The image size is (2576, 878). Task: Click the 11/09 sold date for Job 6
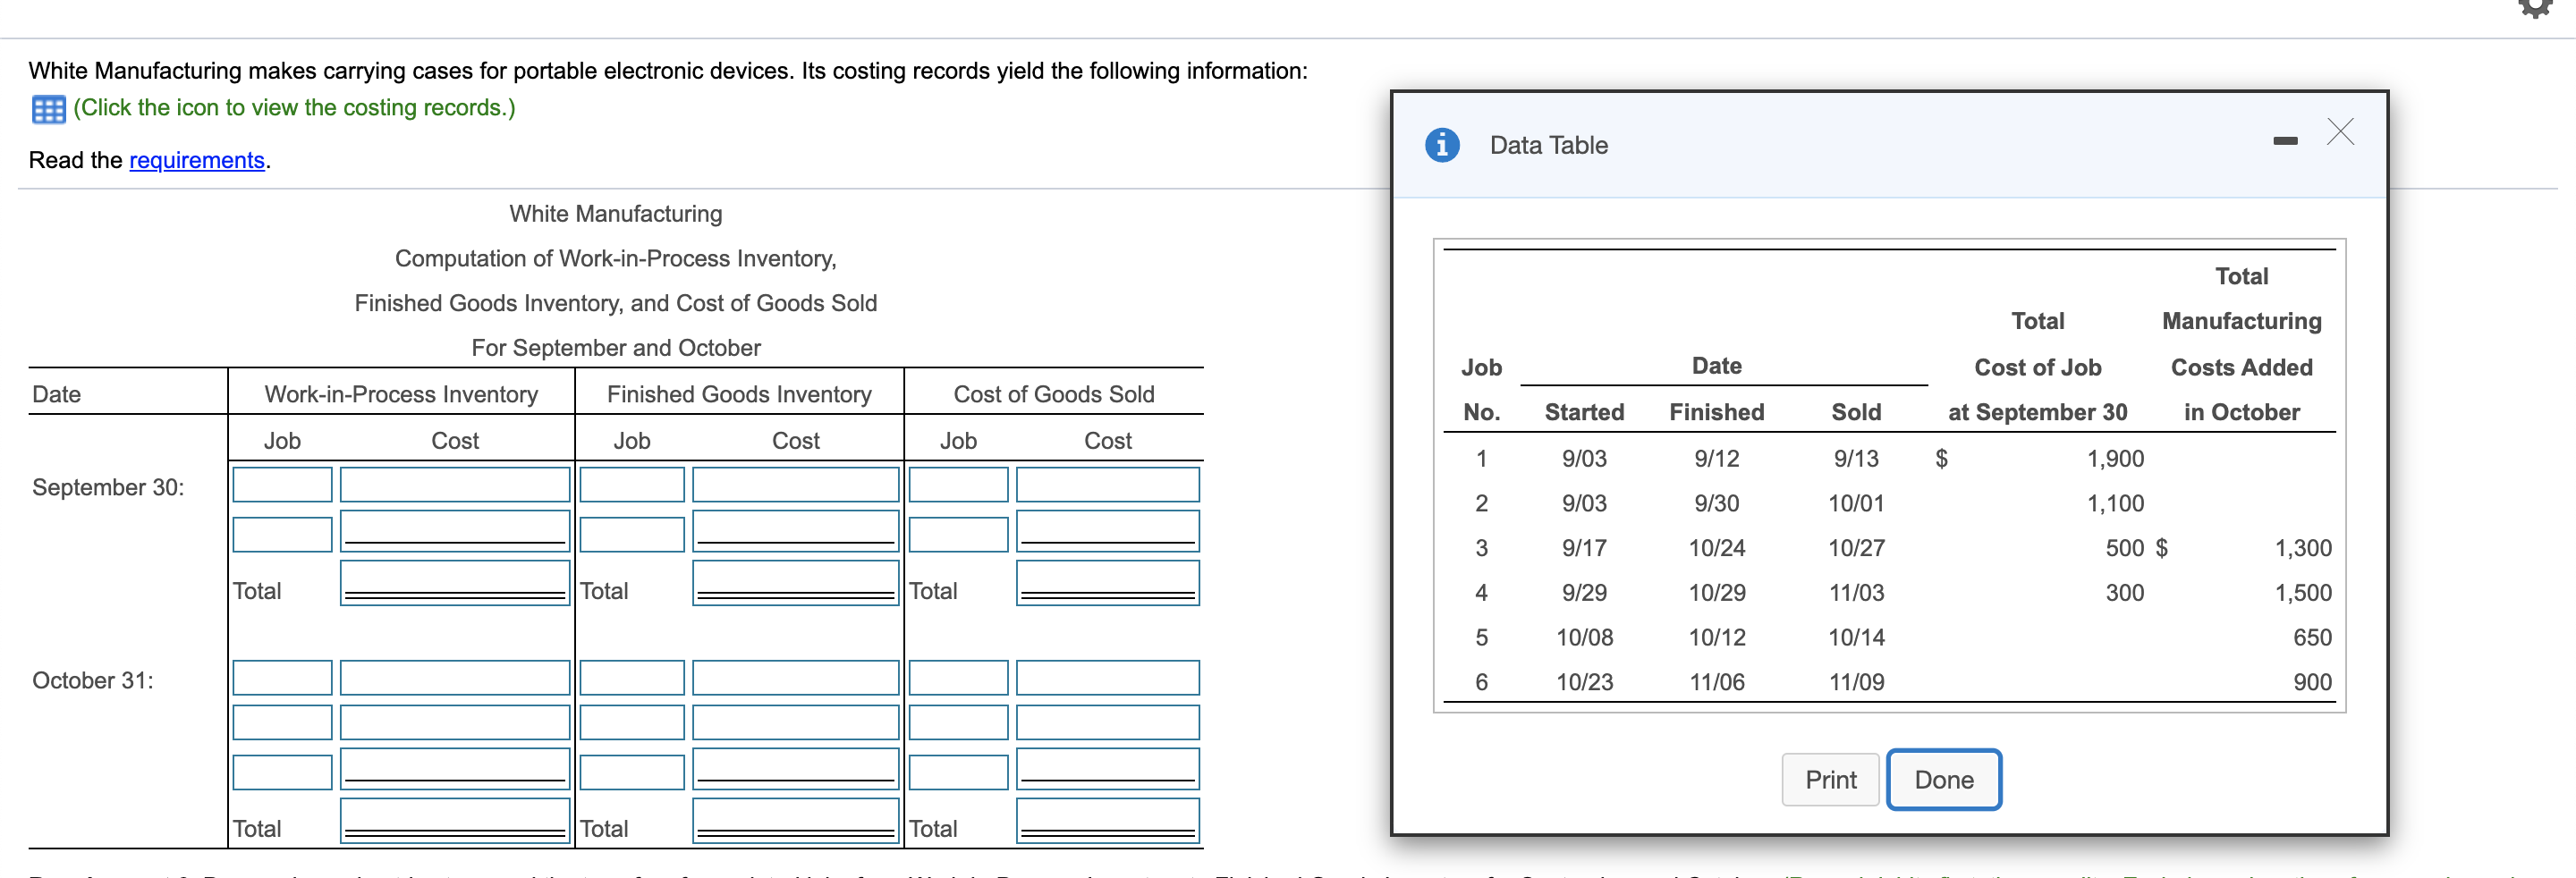point(1856,682)
